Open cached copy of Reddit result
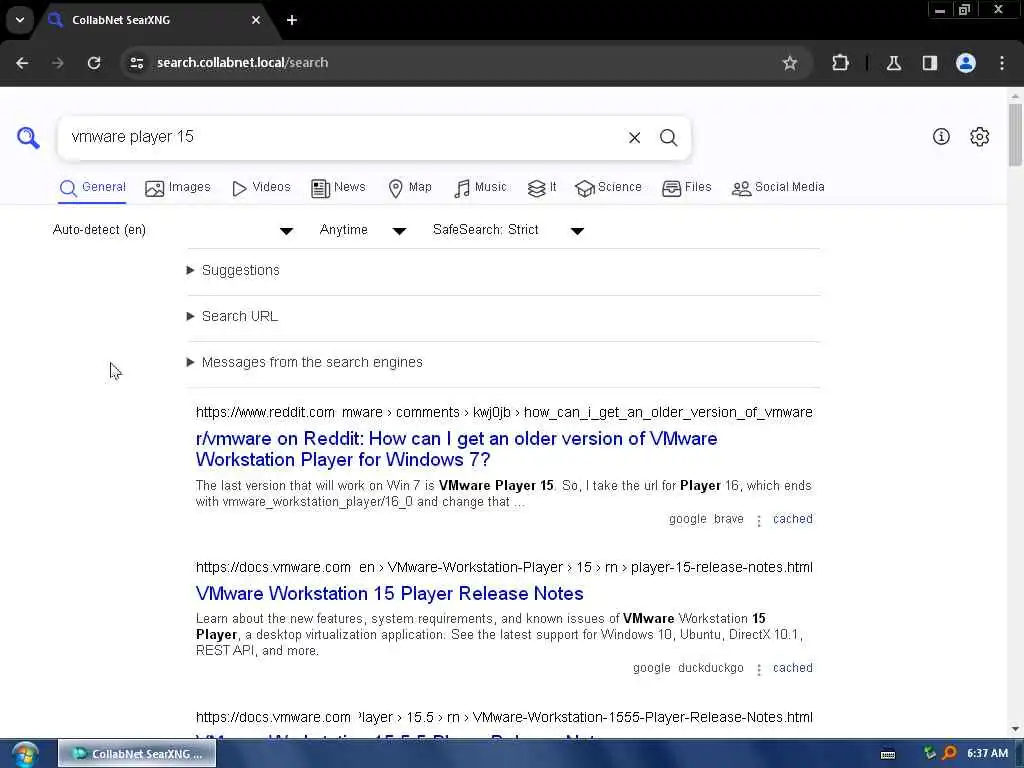This screenshot has width=1024, height=768. [x=793, y=519]
